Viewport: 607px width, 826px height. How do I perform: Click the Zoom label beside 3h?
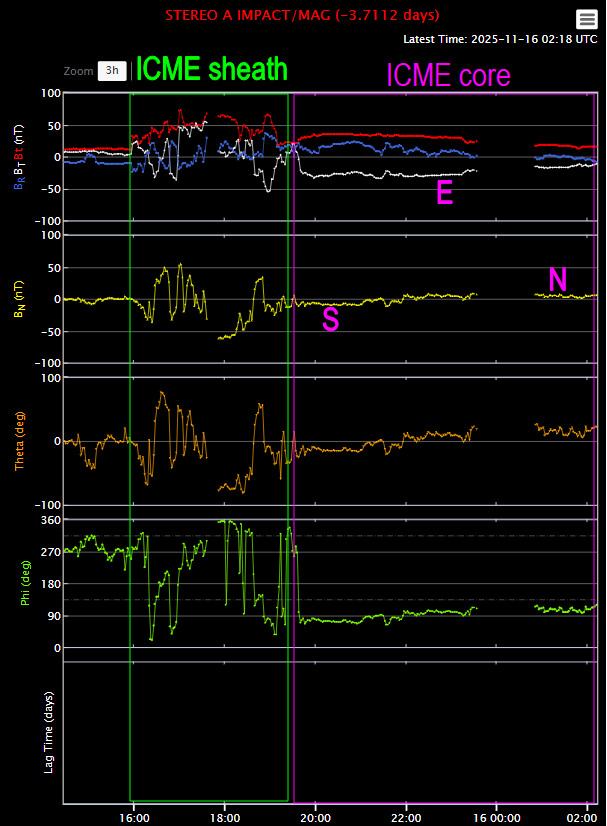coord(79,71)
